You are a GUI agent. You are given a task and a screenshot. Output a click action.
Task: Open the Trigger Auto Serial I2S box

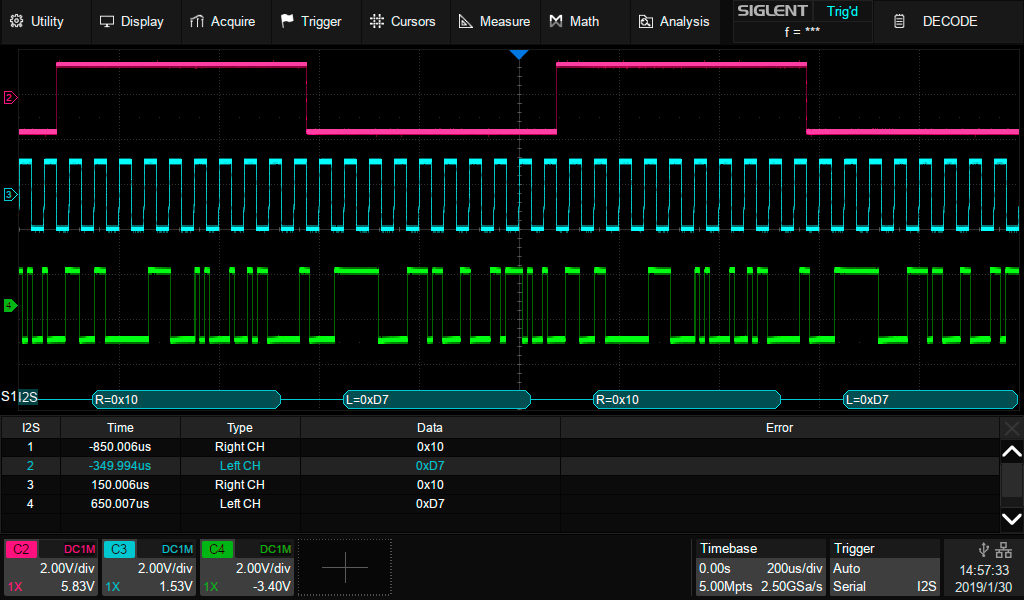click(x=884, y=567)
